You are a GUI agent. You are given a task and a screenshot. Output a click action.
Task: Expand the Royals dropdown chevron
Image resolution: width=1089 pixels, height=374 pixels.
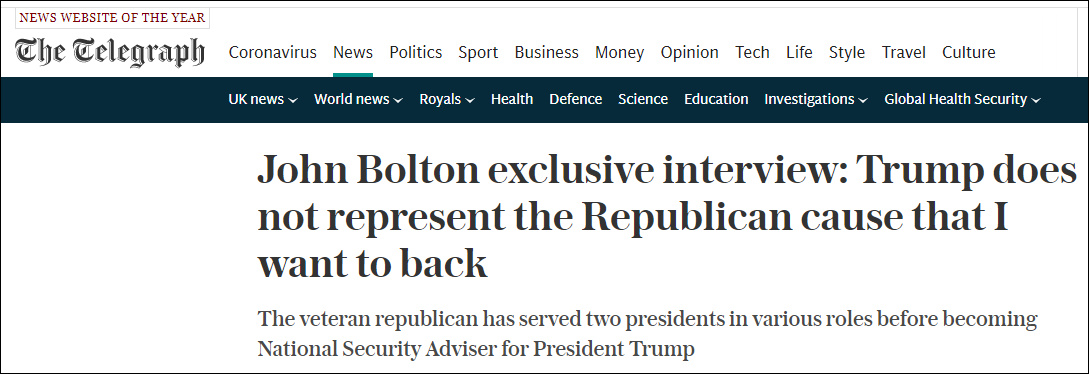(470, 100)
